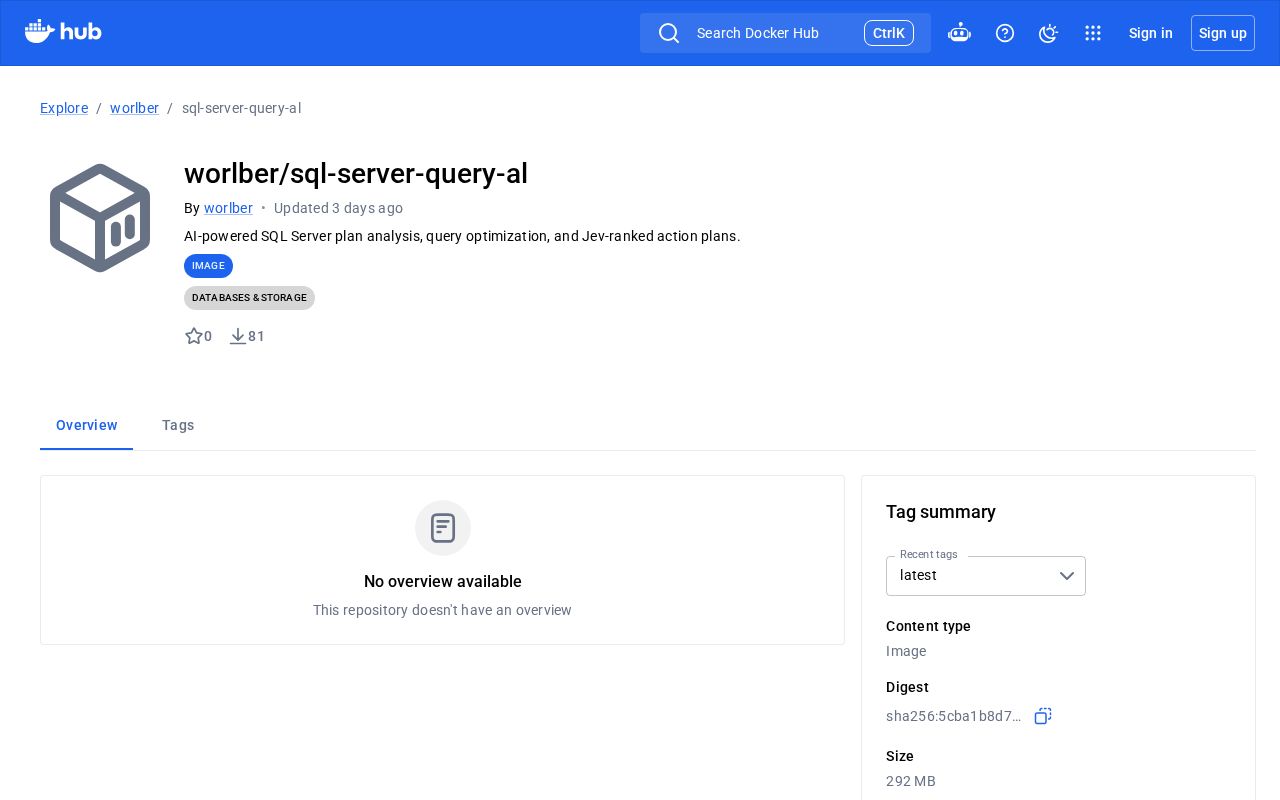The height and width of the screenshot is (800, 1280).
Task: Click the repository cube logo
Action: point(100,218)
